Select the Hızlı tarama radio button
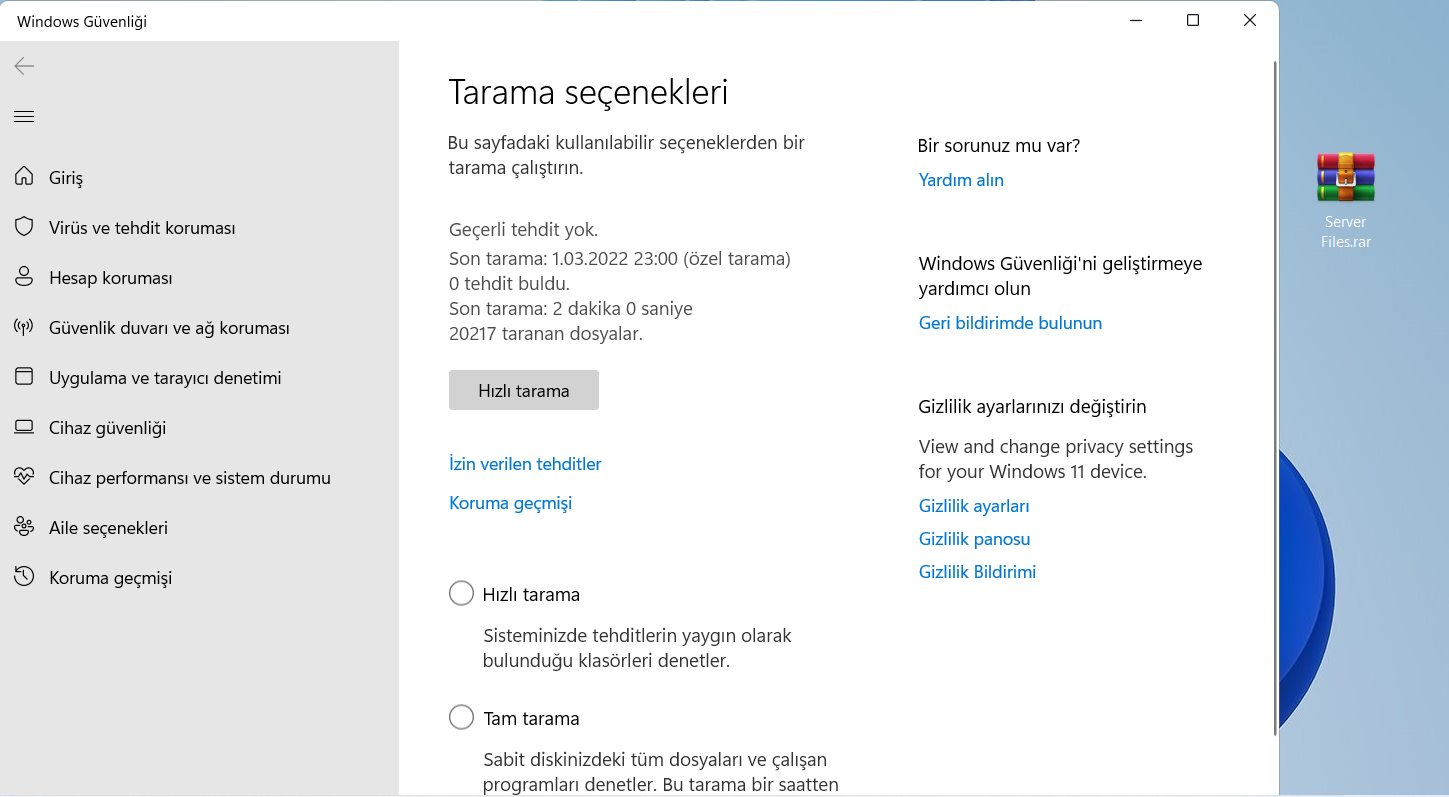This screenshot has height=797, width=1449. tap(461, 594)
